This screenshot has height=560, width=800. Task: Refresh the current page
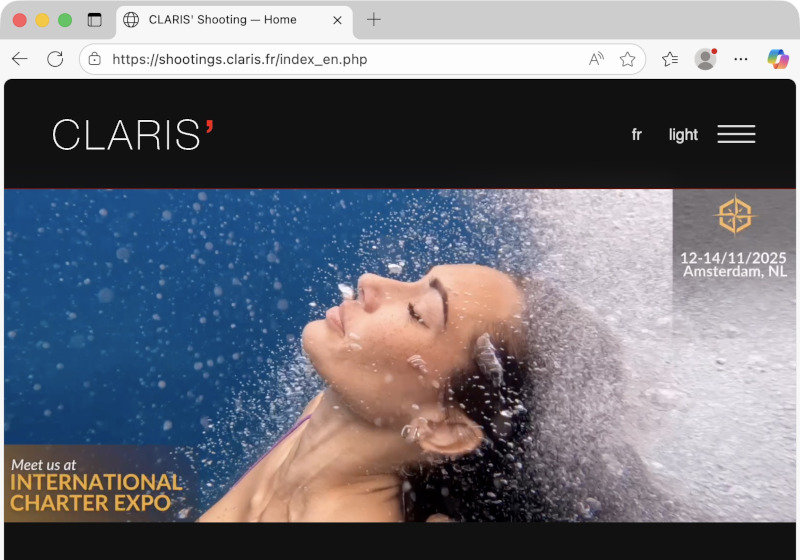tap(55, 59)
